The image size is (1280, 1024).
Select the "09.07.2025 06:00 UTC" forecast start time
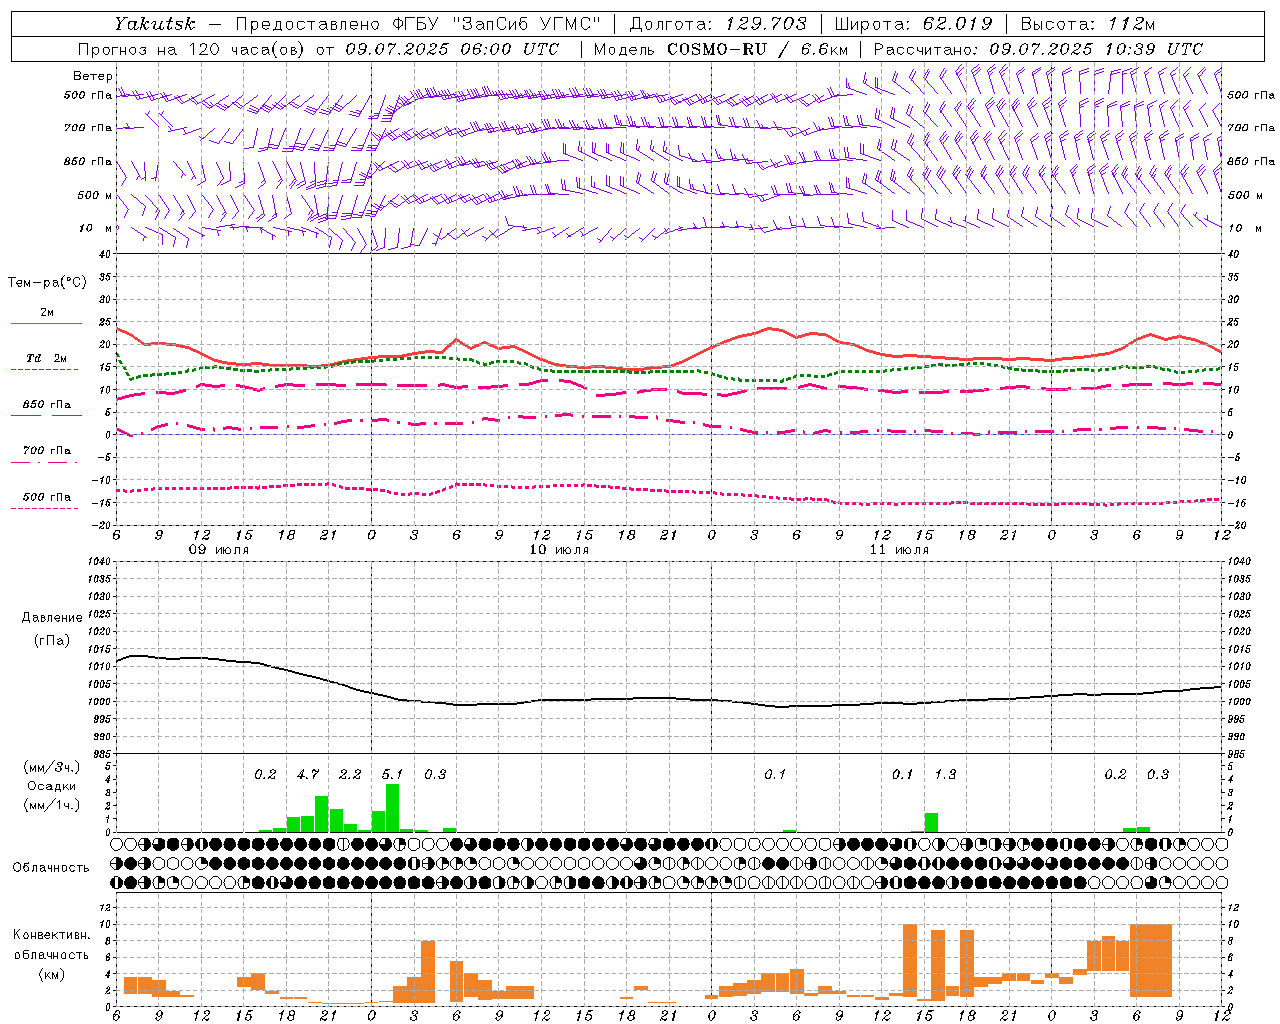[x=452, y=49]
